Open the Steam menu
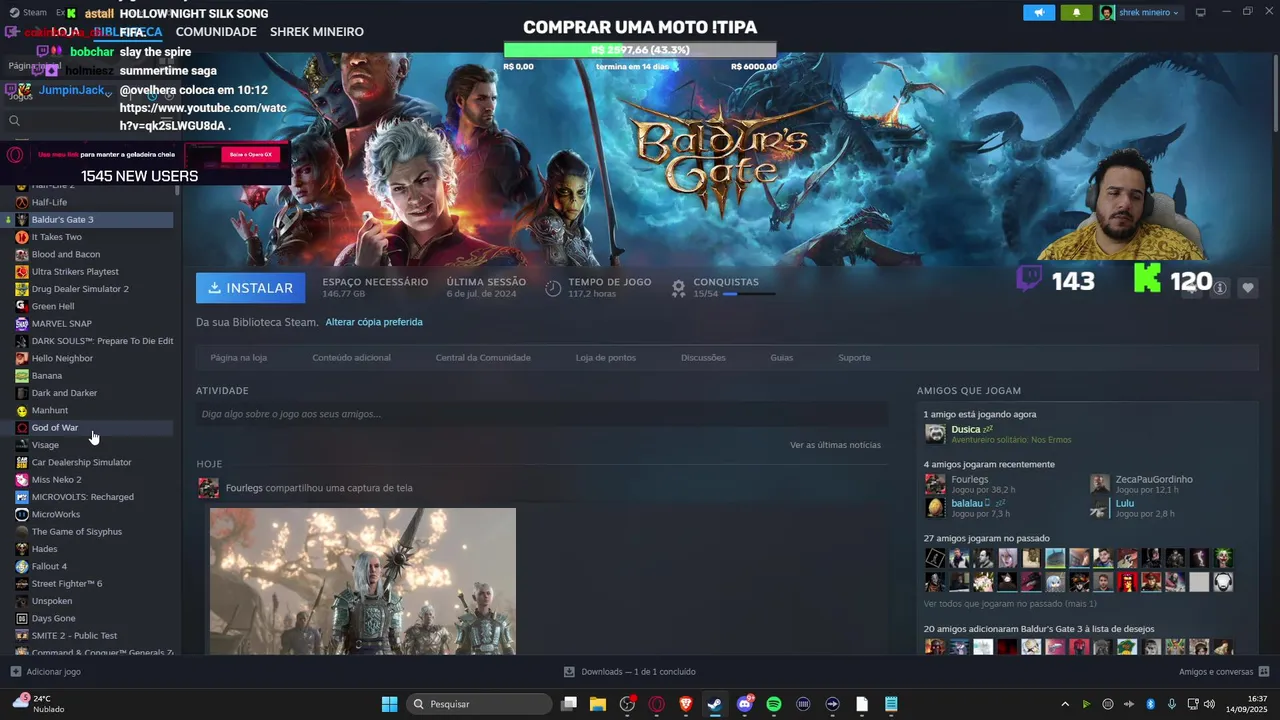1280x720 pixels. click(x=28, y=12)
